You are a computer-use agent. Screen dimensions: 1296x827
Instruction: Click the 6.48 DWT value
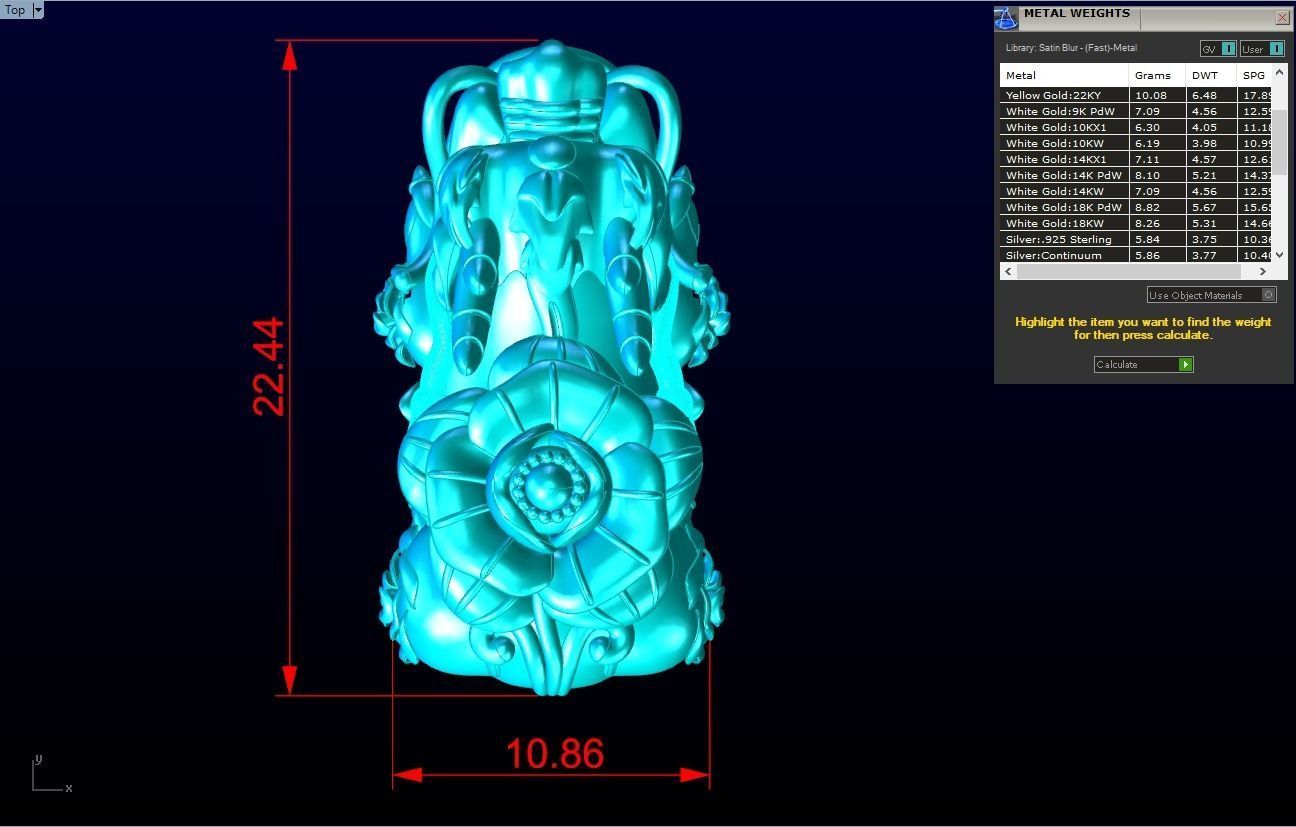[1204, 96]
